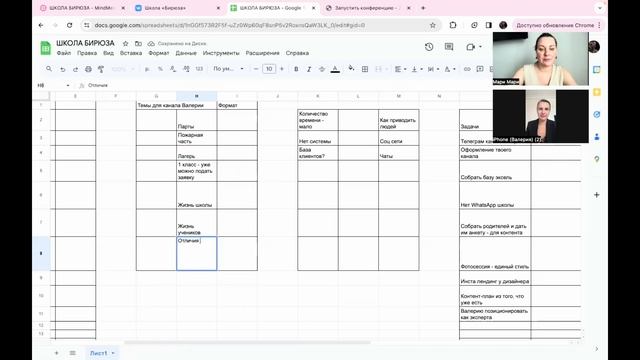Open the text color picker
Image resolution: width=640 pixels, height=360 pixels.
tap(335, 69)
